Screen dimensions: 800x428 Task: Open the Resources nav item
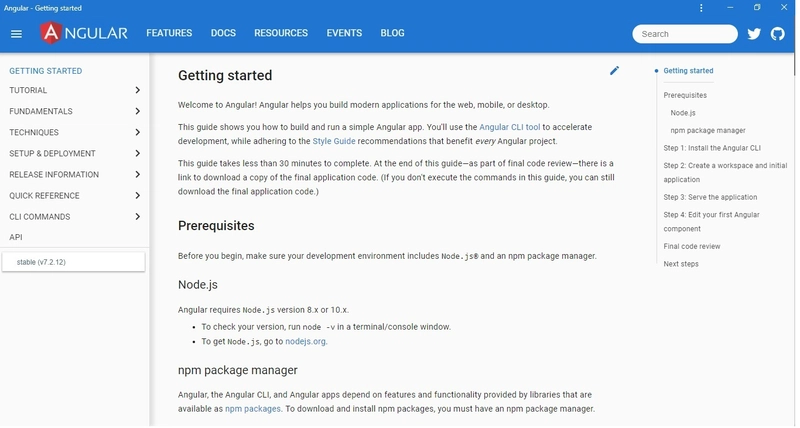tap(281, 33)
